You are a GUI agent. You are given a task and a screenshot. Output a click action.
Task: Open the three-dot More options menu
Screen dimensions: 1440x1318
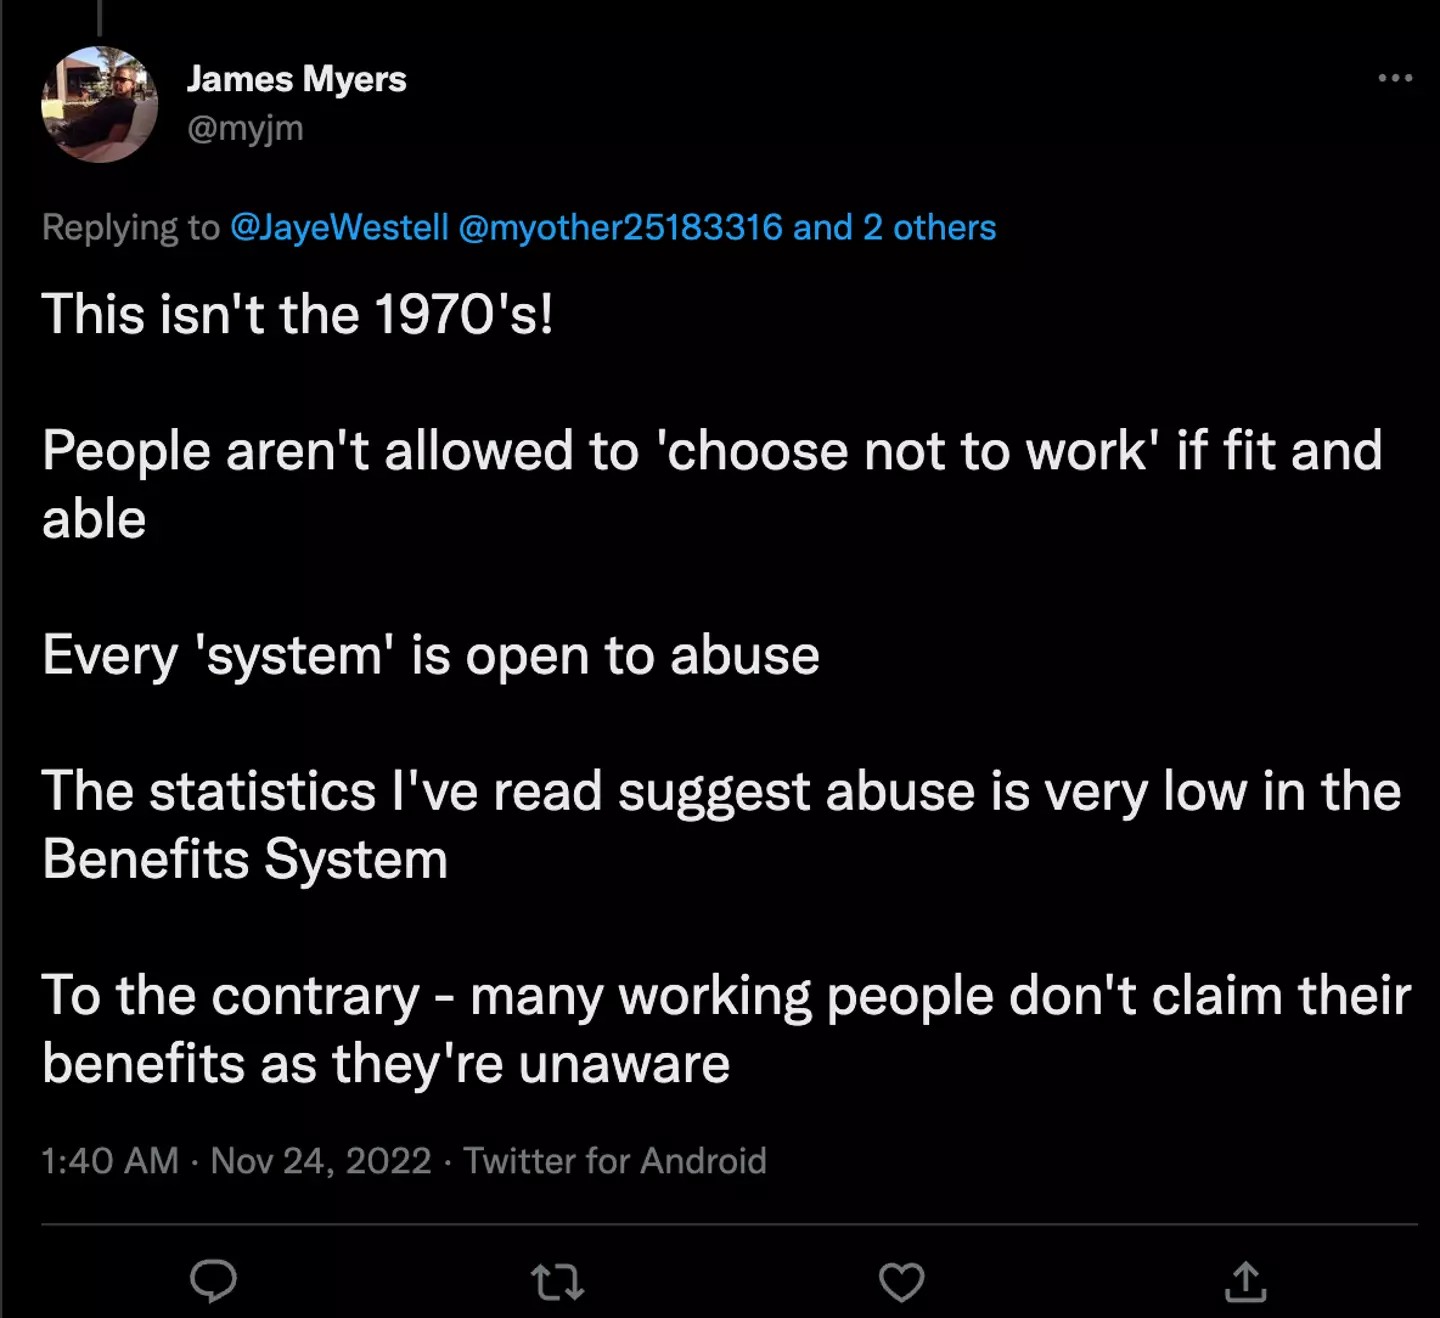coord(1395,78)
